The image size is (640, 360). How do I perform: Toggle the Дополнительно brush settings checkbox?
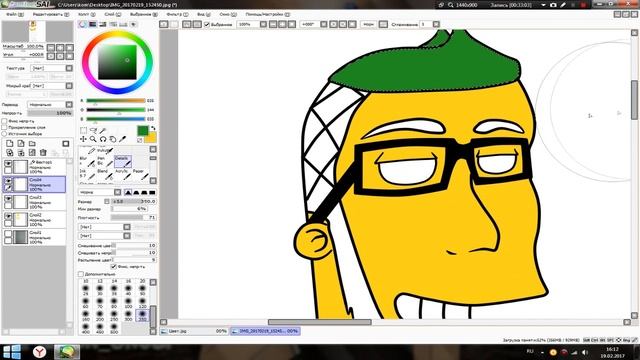click(81, 274)
